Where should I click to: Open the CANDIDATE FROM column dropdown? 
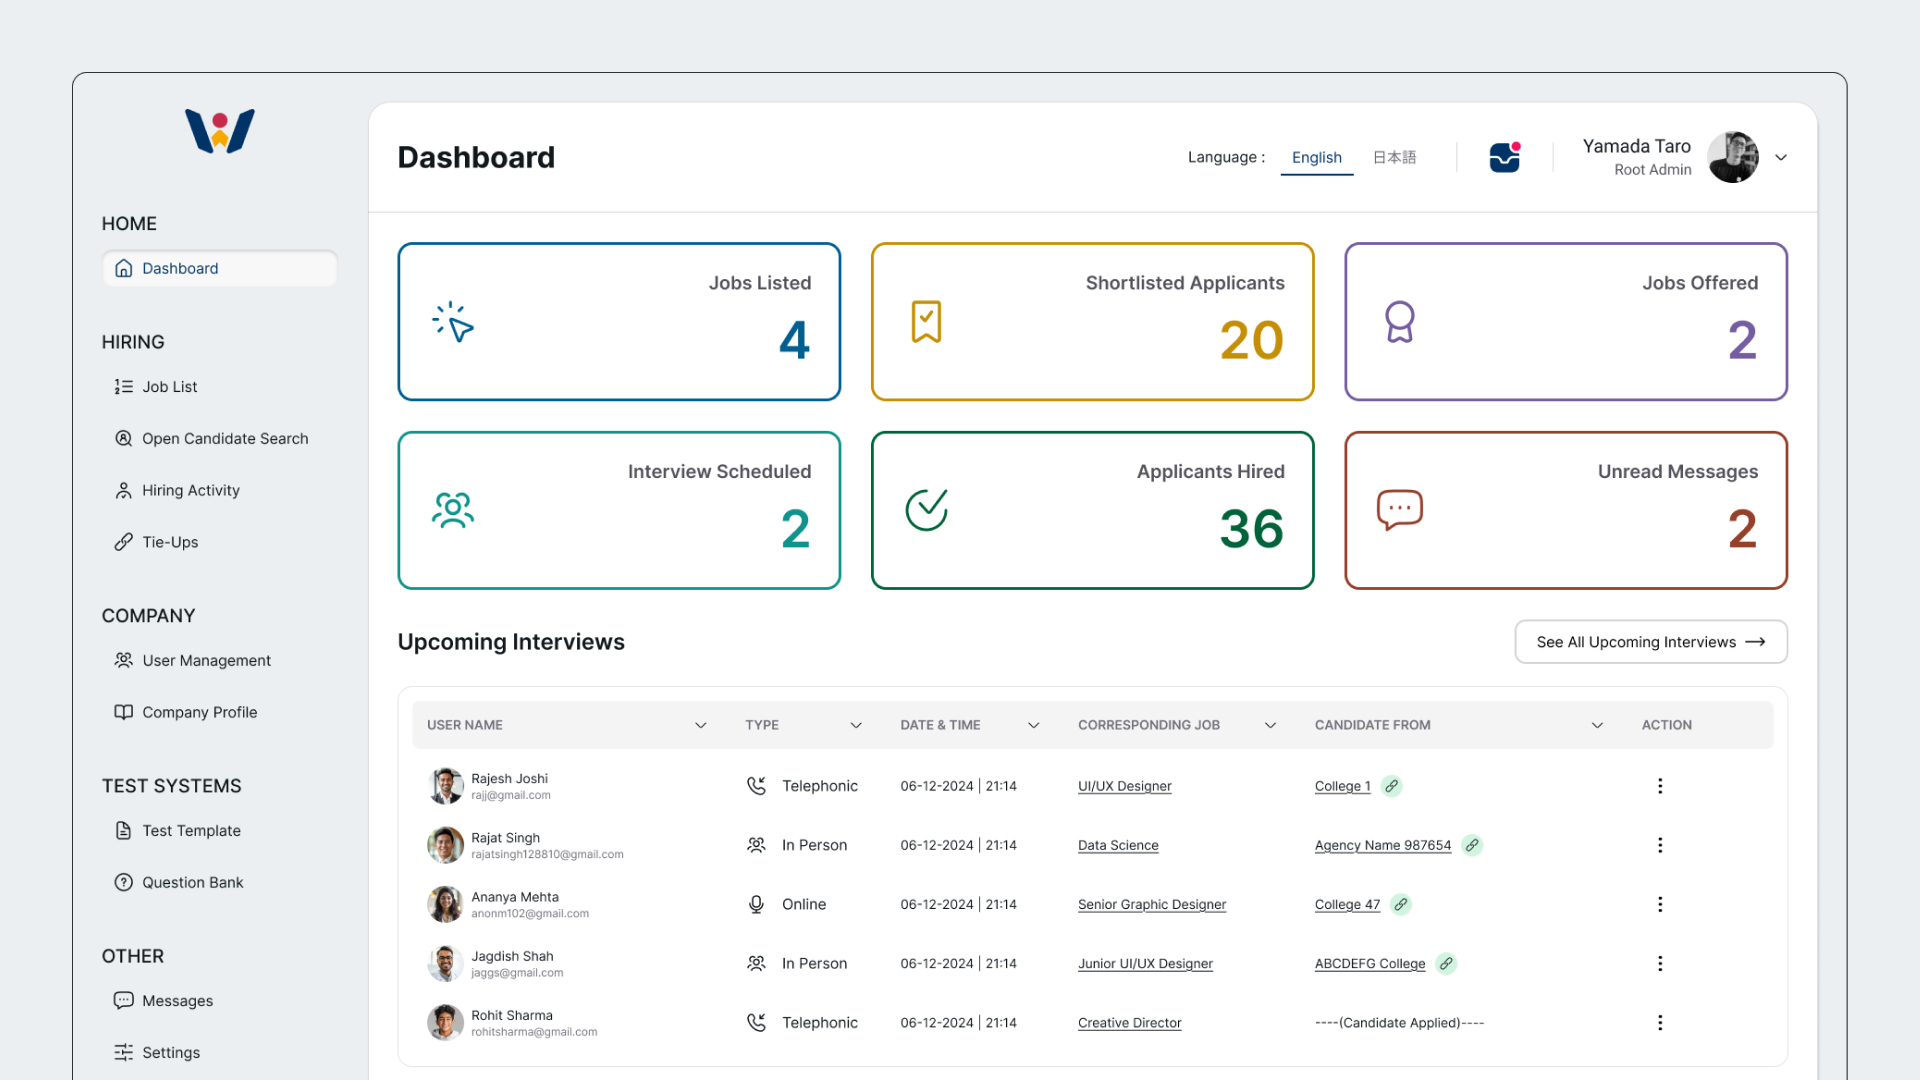(1597, 725)
